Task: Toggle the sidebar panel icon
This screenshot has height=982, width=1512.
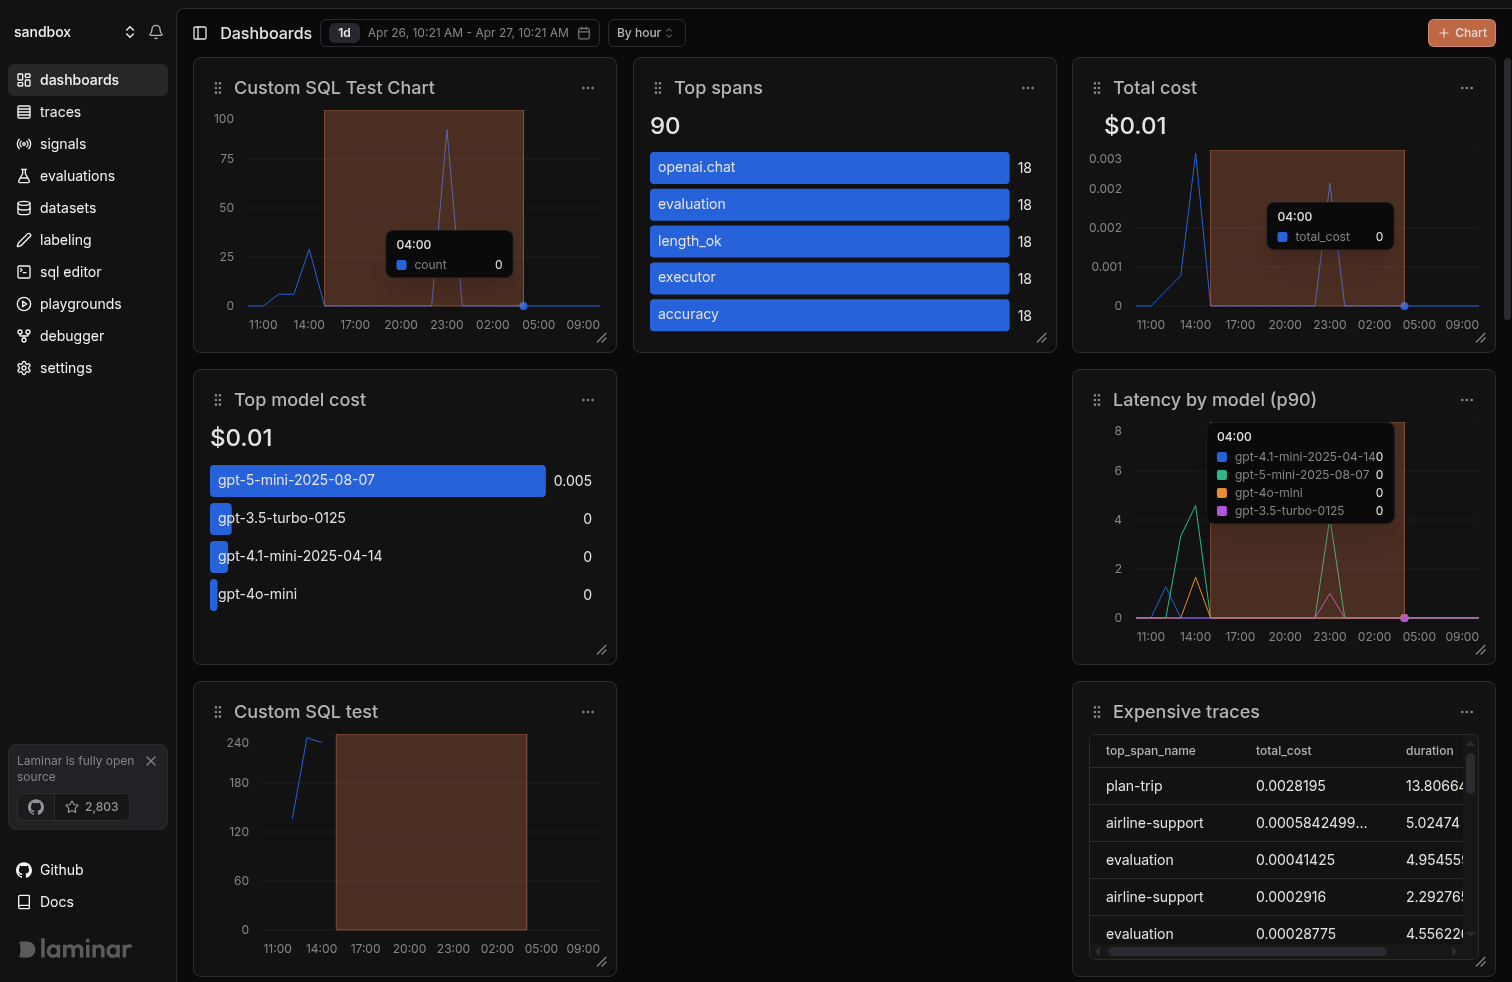Action: pyautogui.click(x=200, y=33)
